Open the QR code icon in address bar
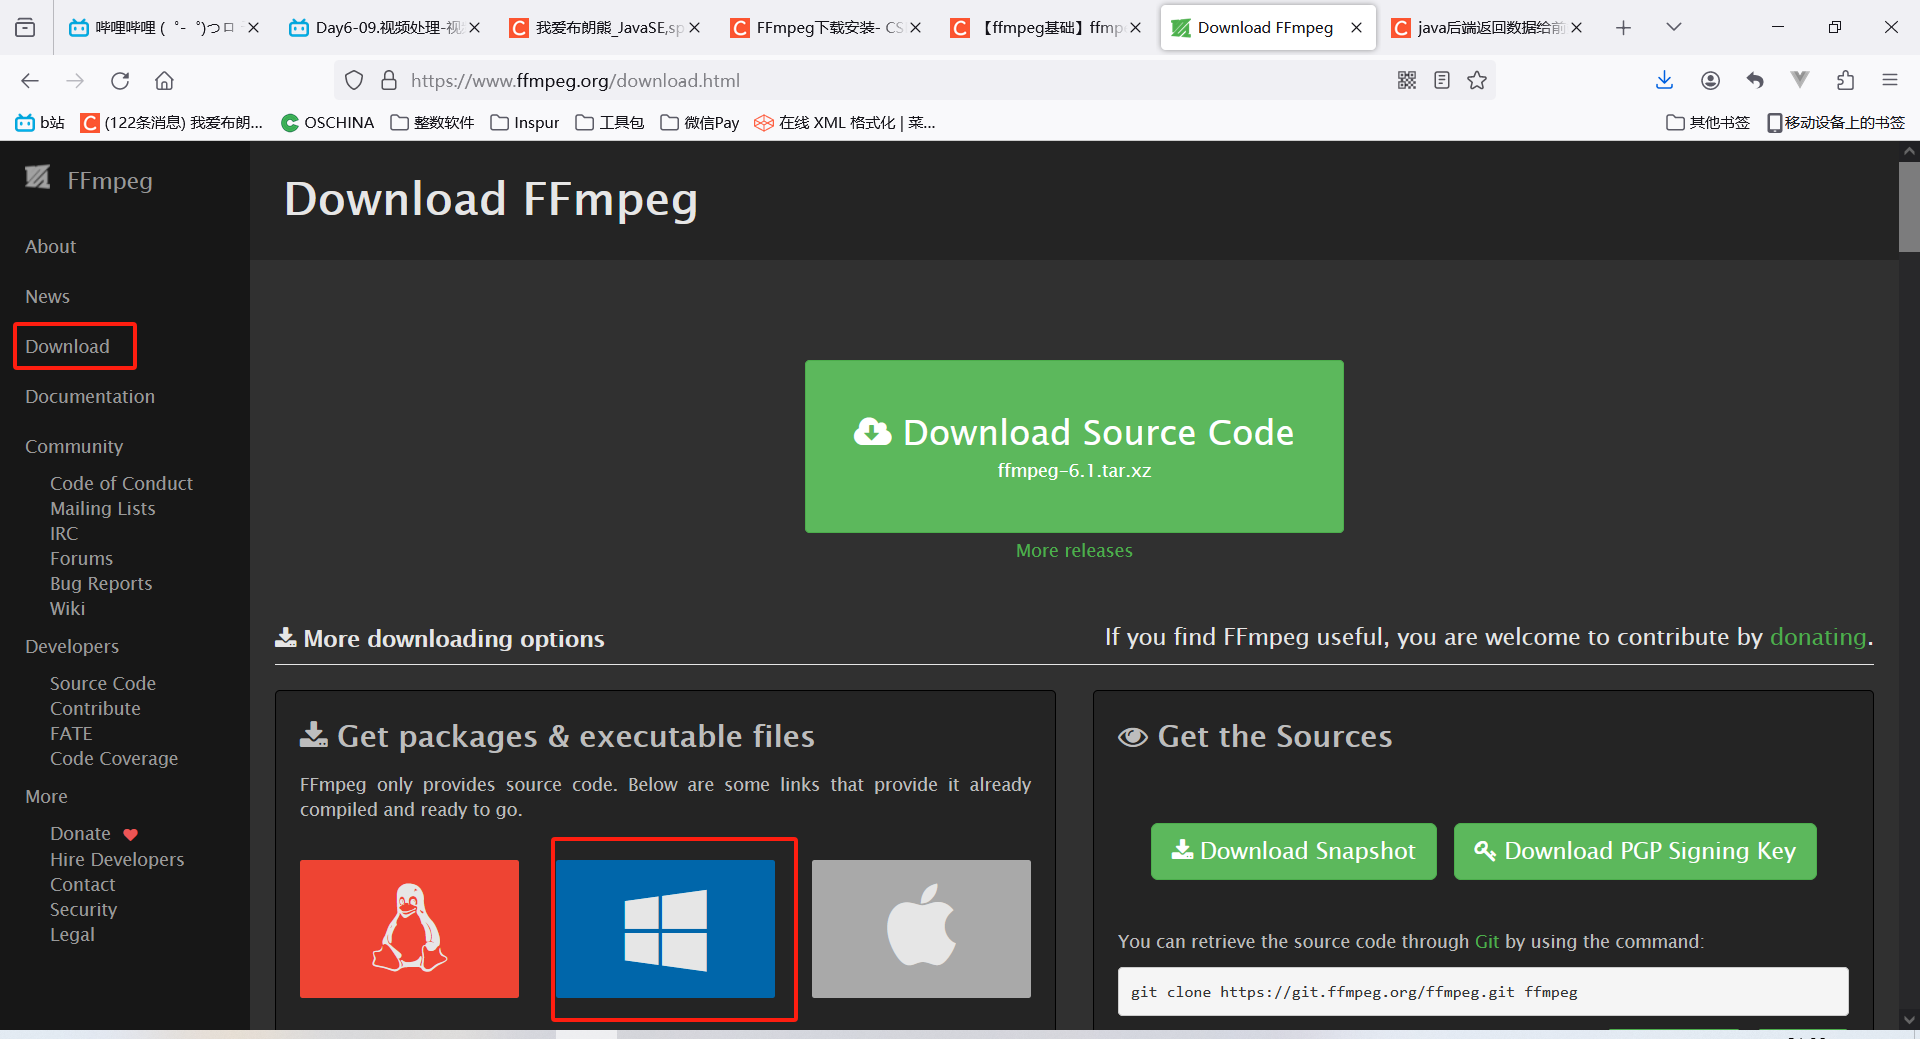 pos(1407,81)
